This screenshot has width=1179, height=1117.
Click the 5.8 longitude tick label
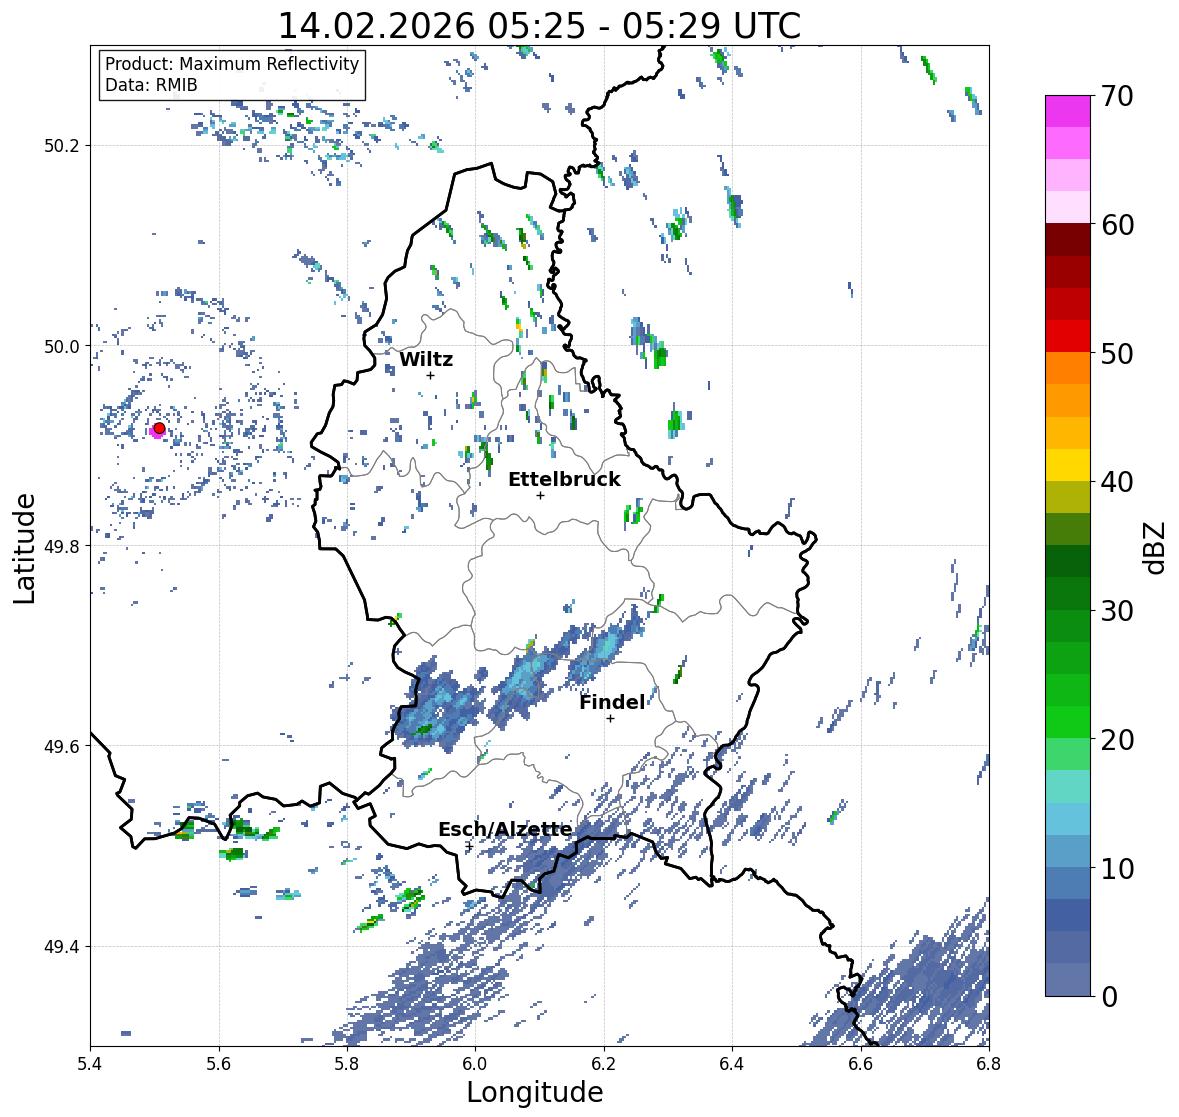pyautogui.click(x=347, y=1064)
